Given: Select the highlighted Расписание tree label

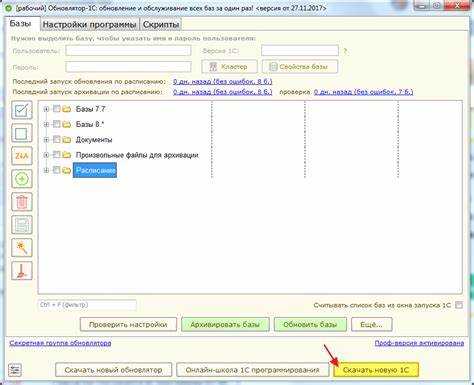Looking at the screenshot, I should (x=95, y=170).
